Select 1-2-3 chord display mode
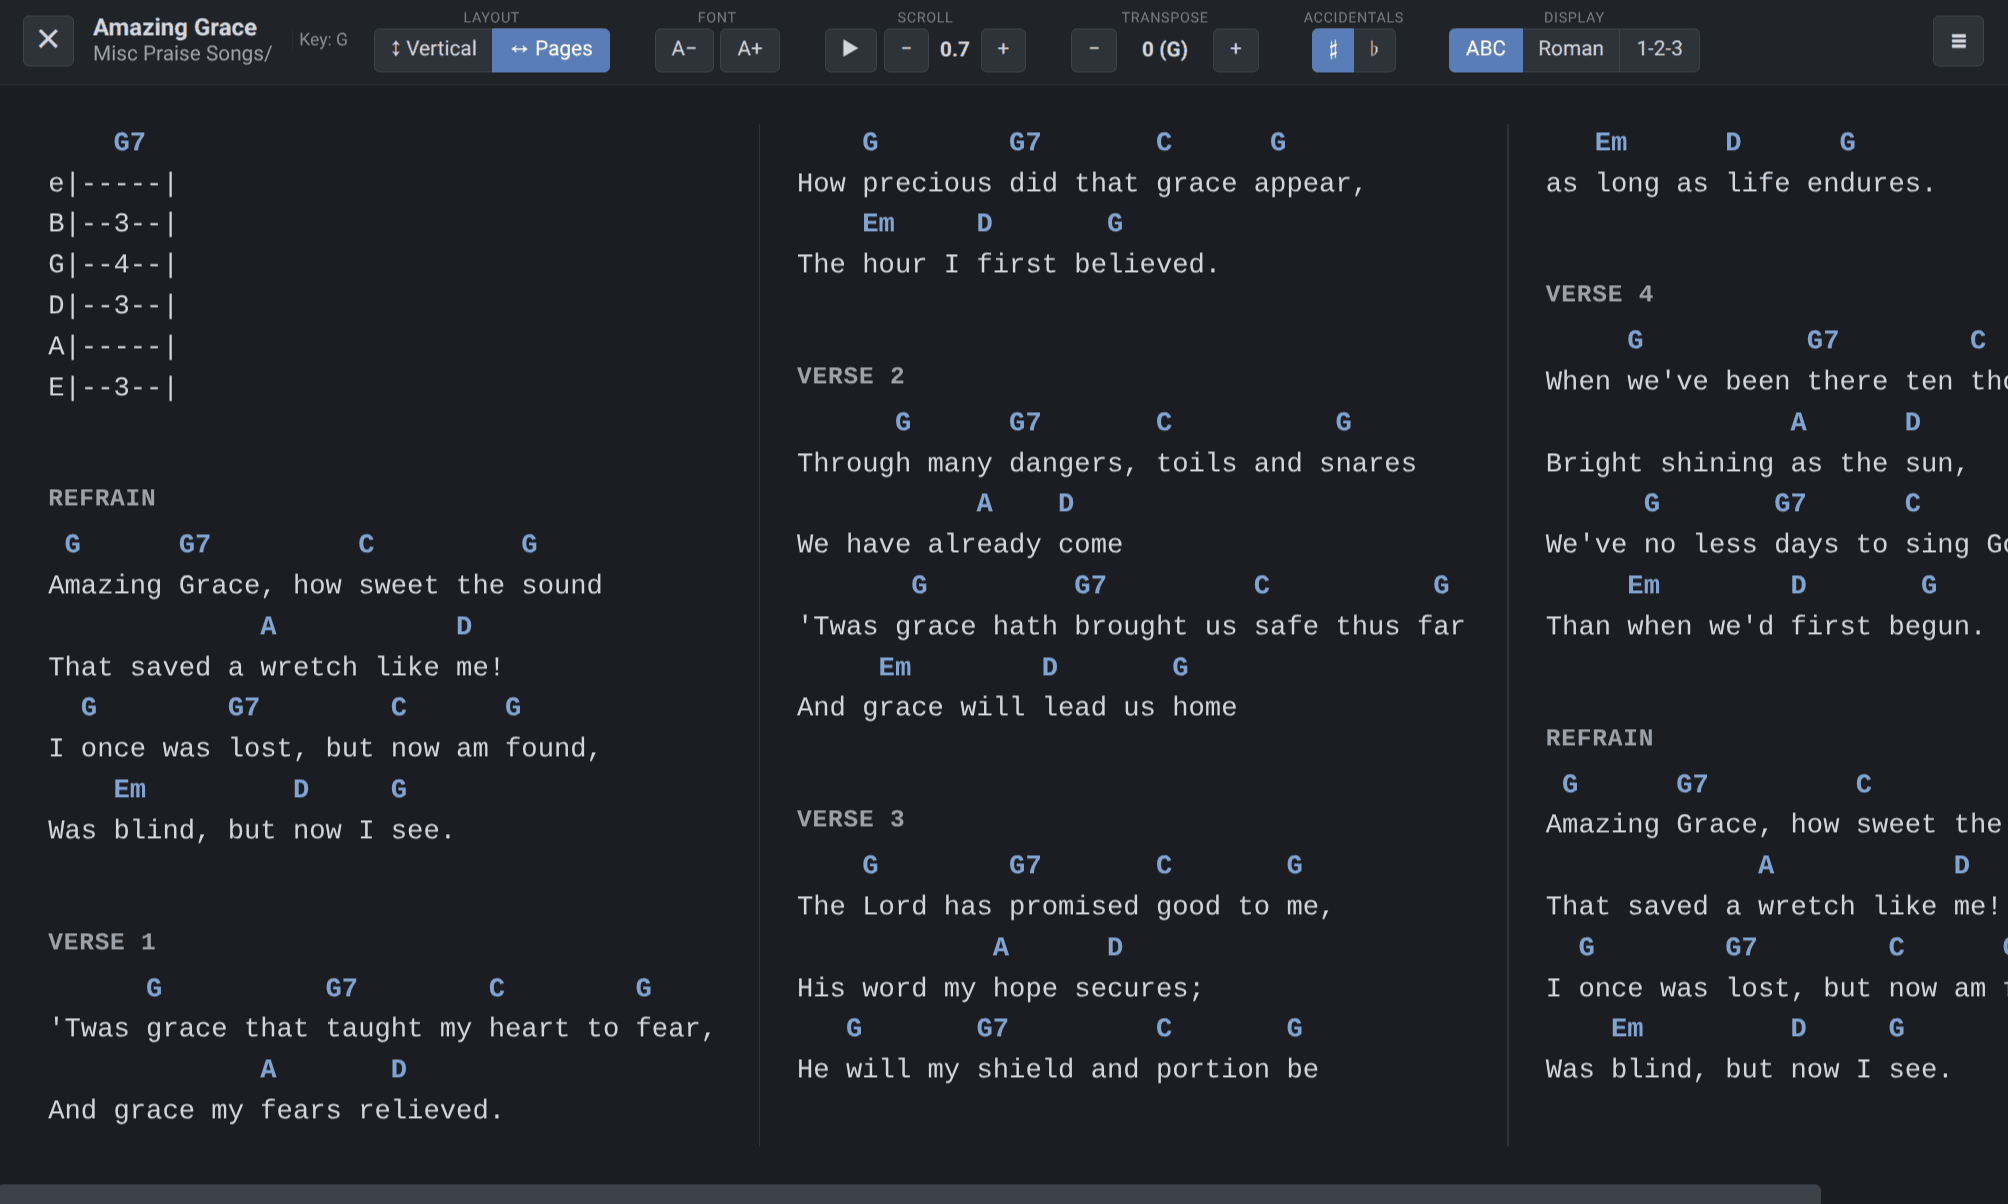 click(x=1658, y=48)
